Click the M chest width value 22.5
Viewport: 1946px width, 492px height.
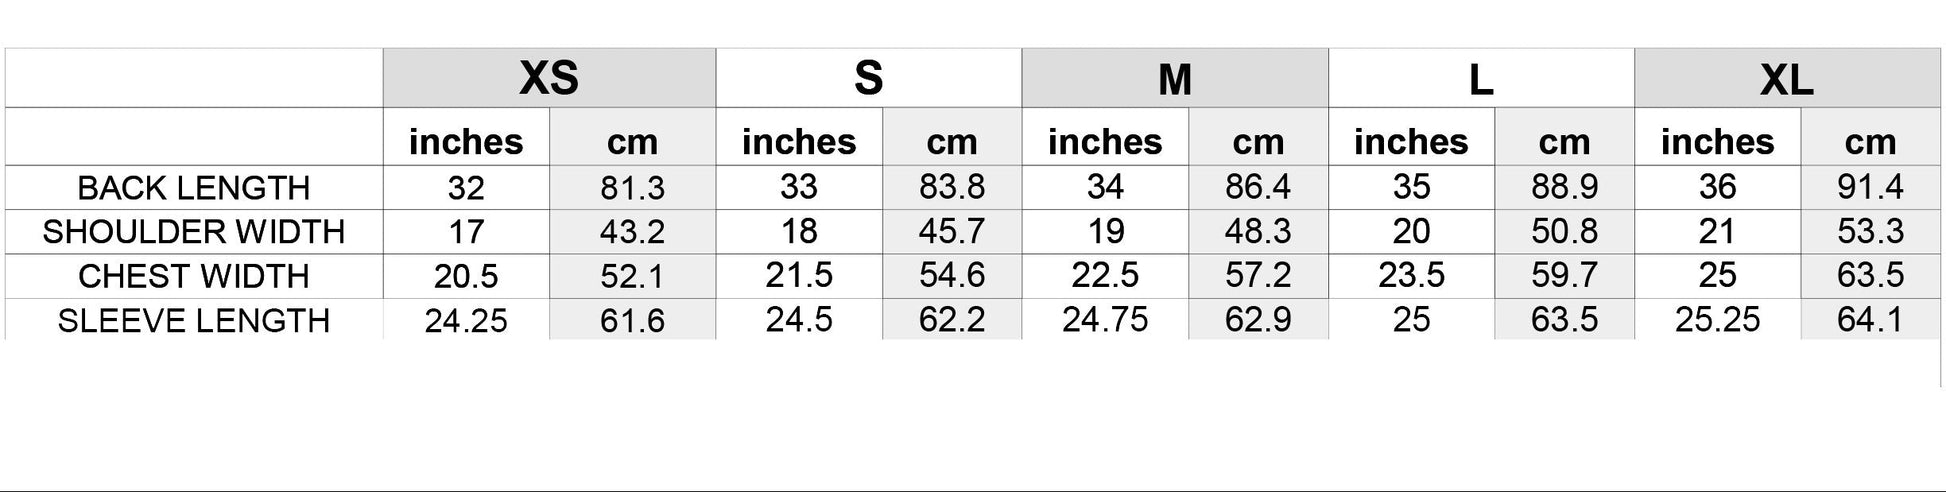1105,276
